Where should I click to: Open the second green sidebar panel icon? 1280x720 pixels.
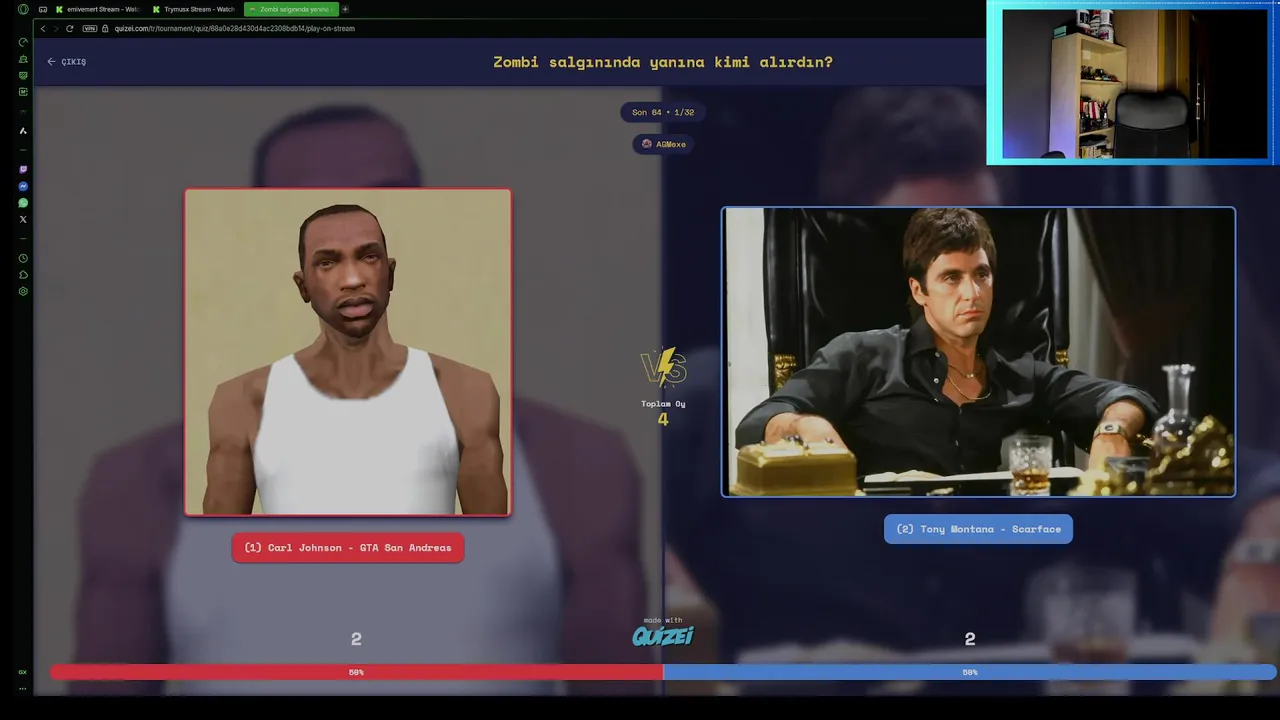point(23,59)
